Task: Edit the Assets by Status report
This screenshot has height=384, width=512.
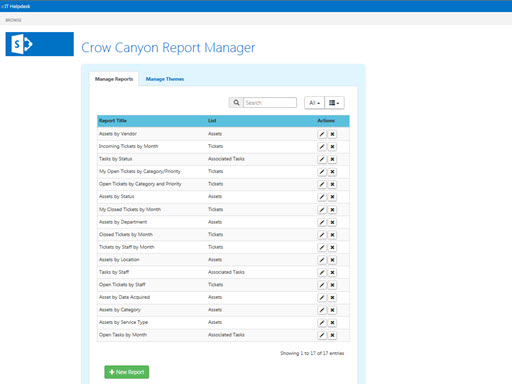Action: (x=322, y=197)
